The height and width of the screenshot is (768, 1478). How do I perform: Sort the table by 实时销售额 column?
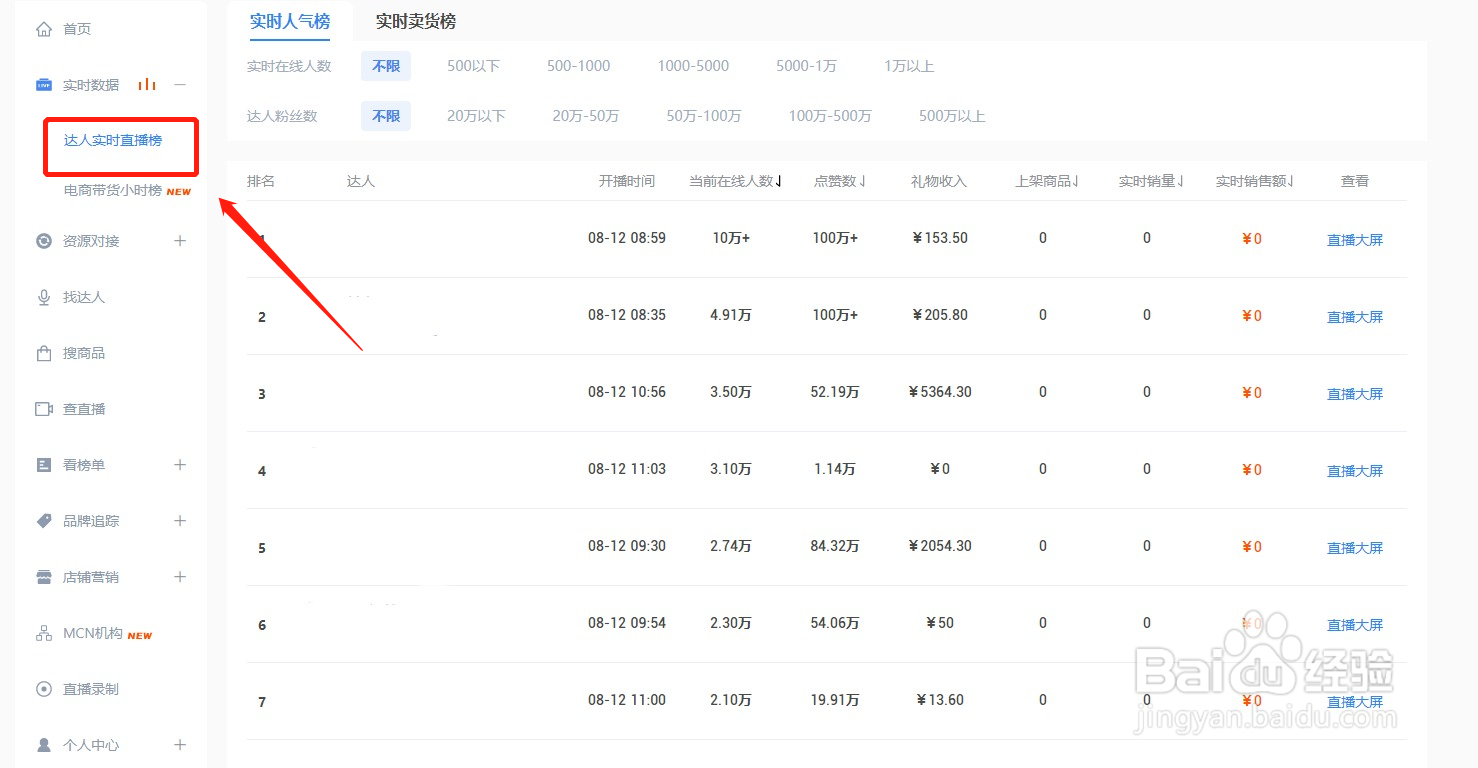[x=1254, y=181]
